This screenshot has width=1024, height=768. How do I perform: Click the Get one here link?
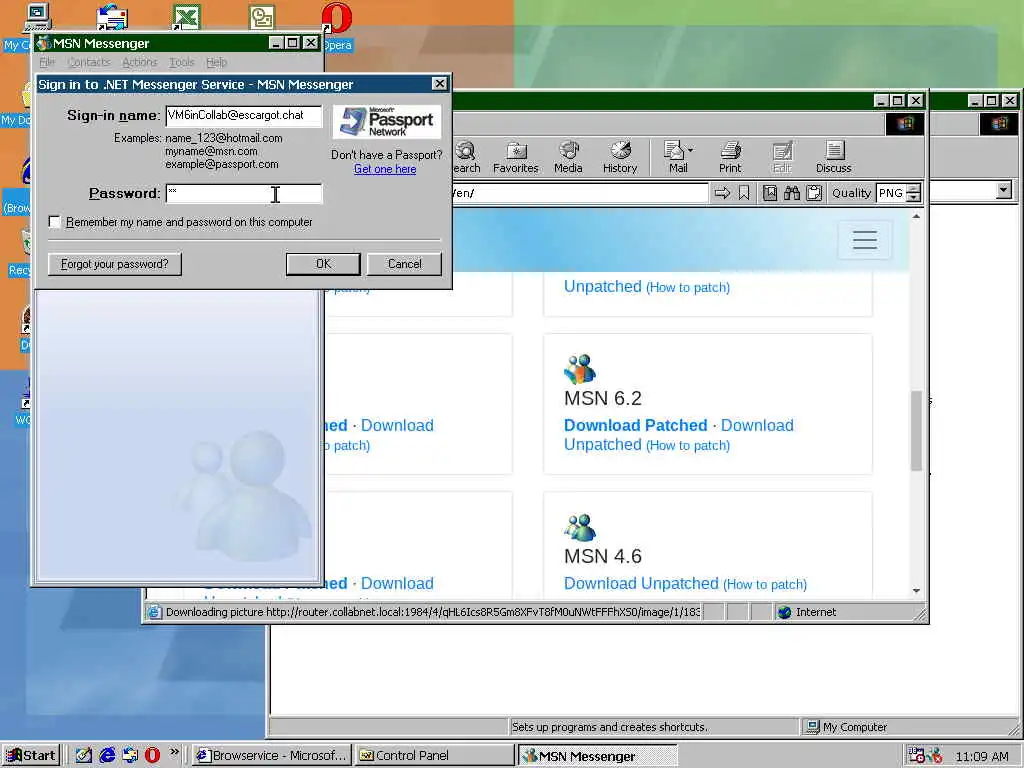point(385,169)
